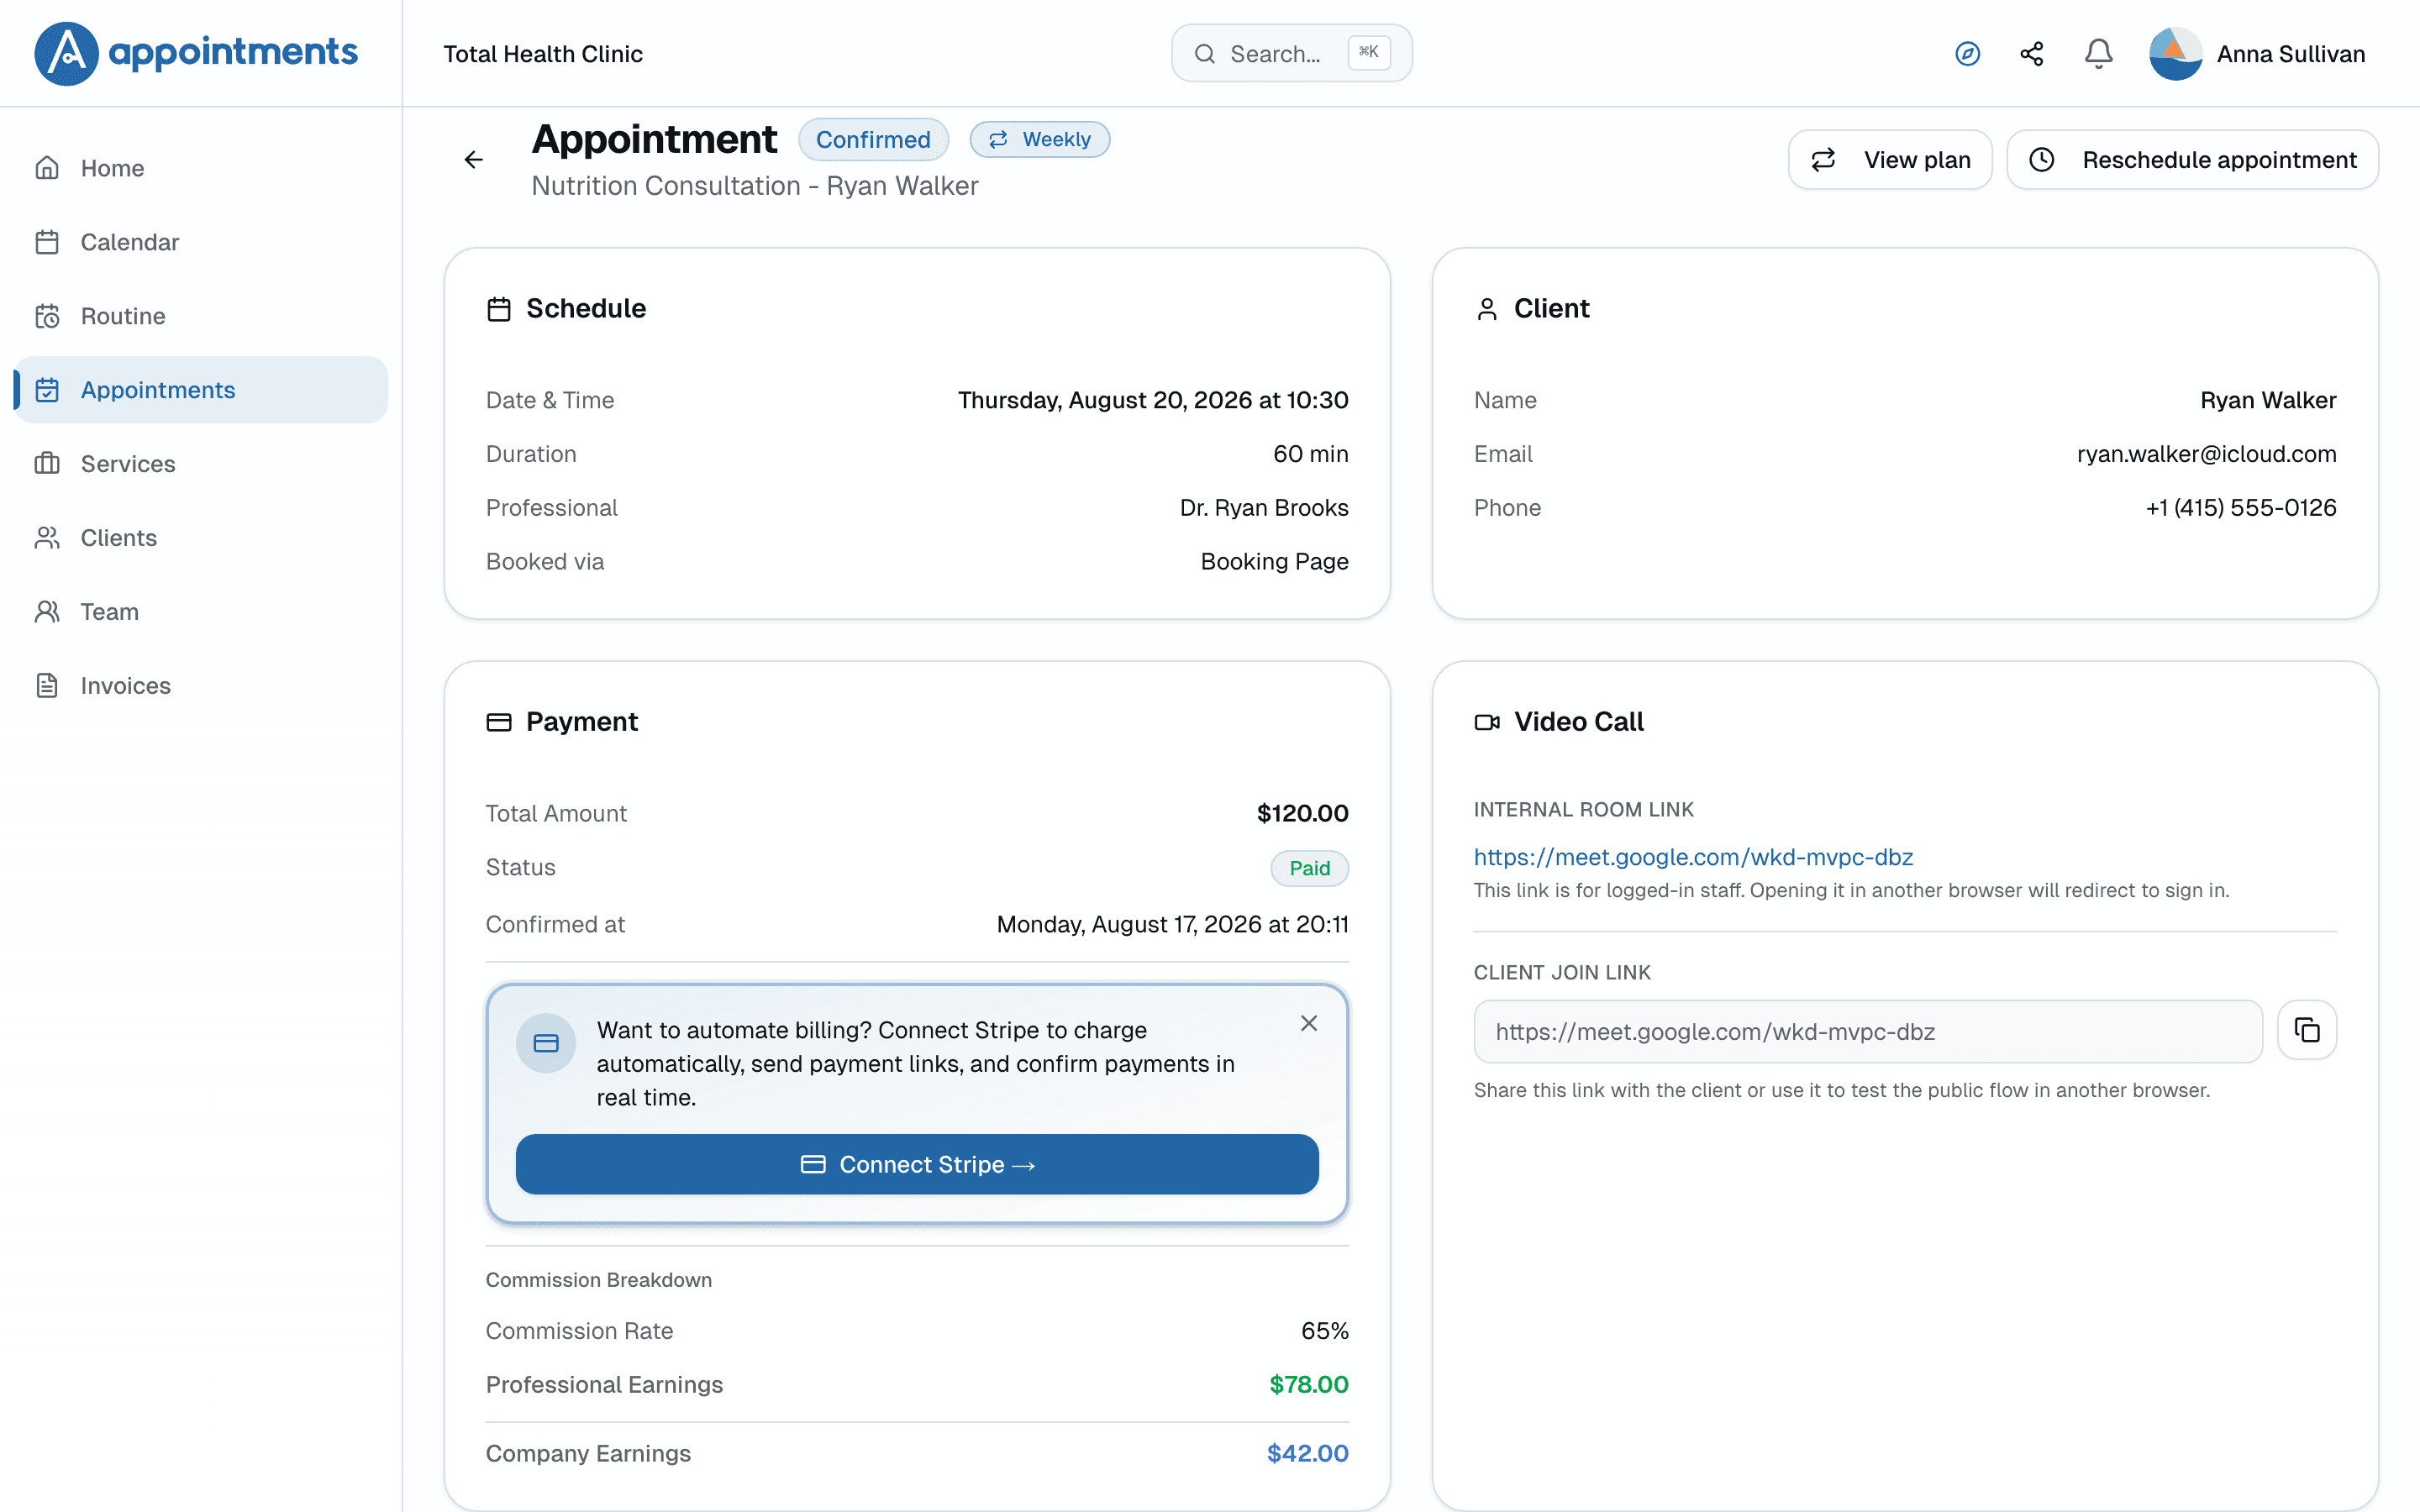
Task: Click the Confirmed status badge
Action: click(873, 140)
